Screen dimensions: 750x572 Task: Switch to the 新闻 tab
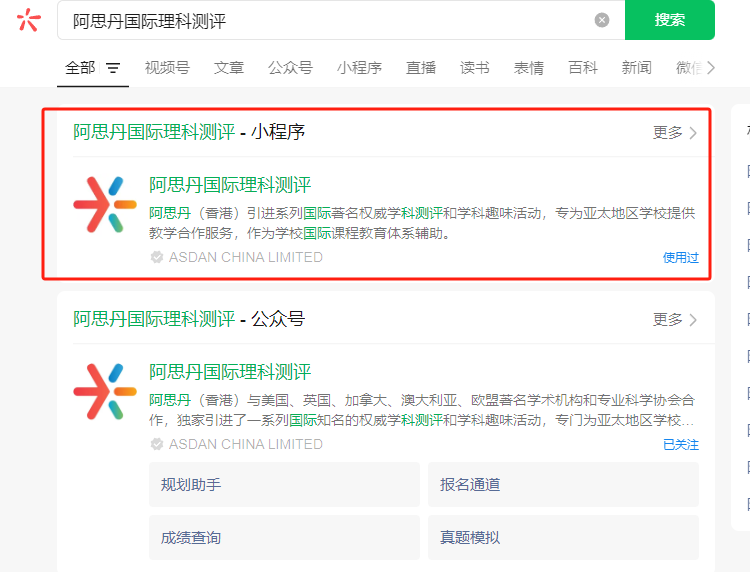636,68
